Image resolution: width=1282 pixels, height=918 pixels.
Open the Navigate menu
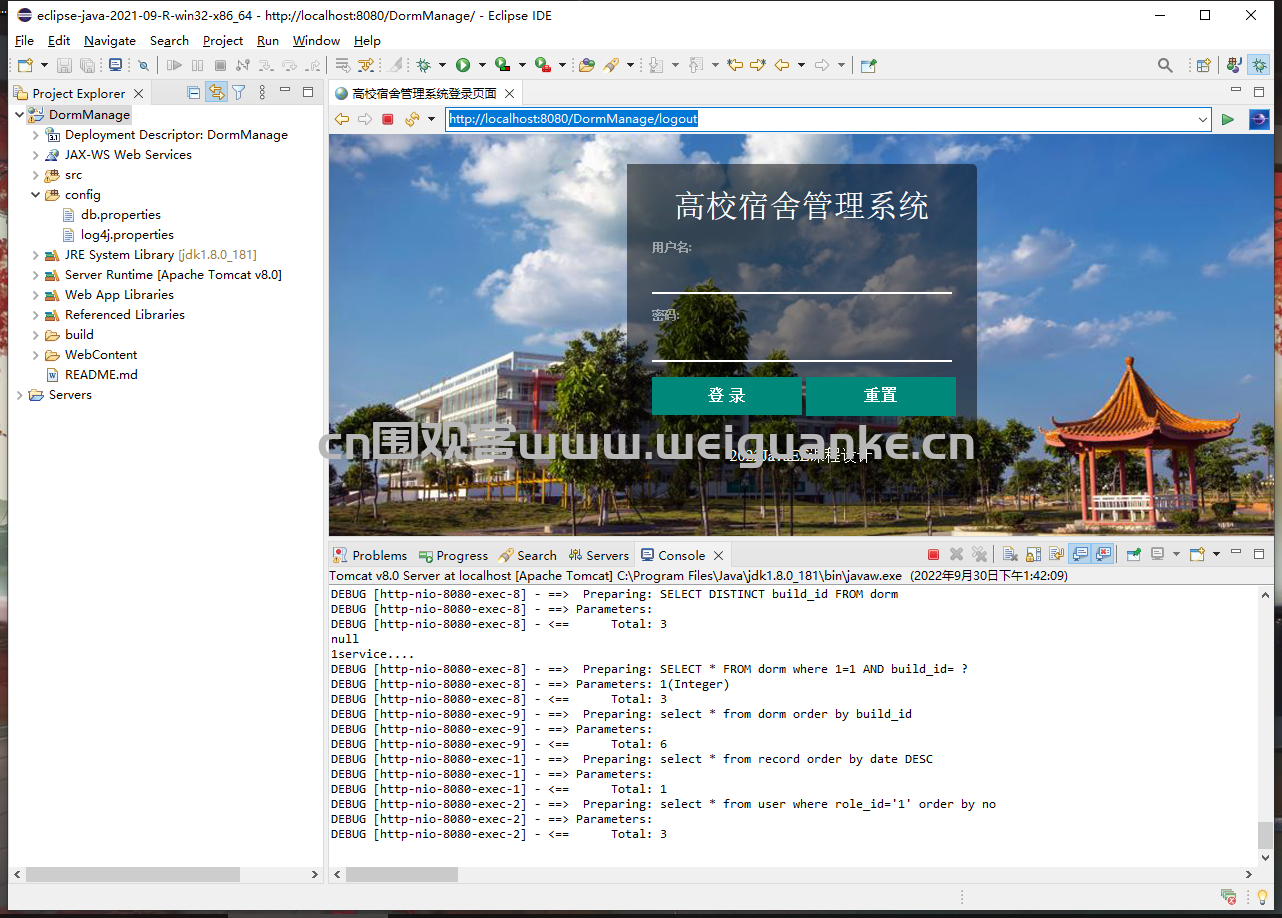110,41
